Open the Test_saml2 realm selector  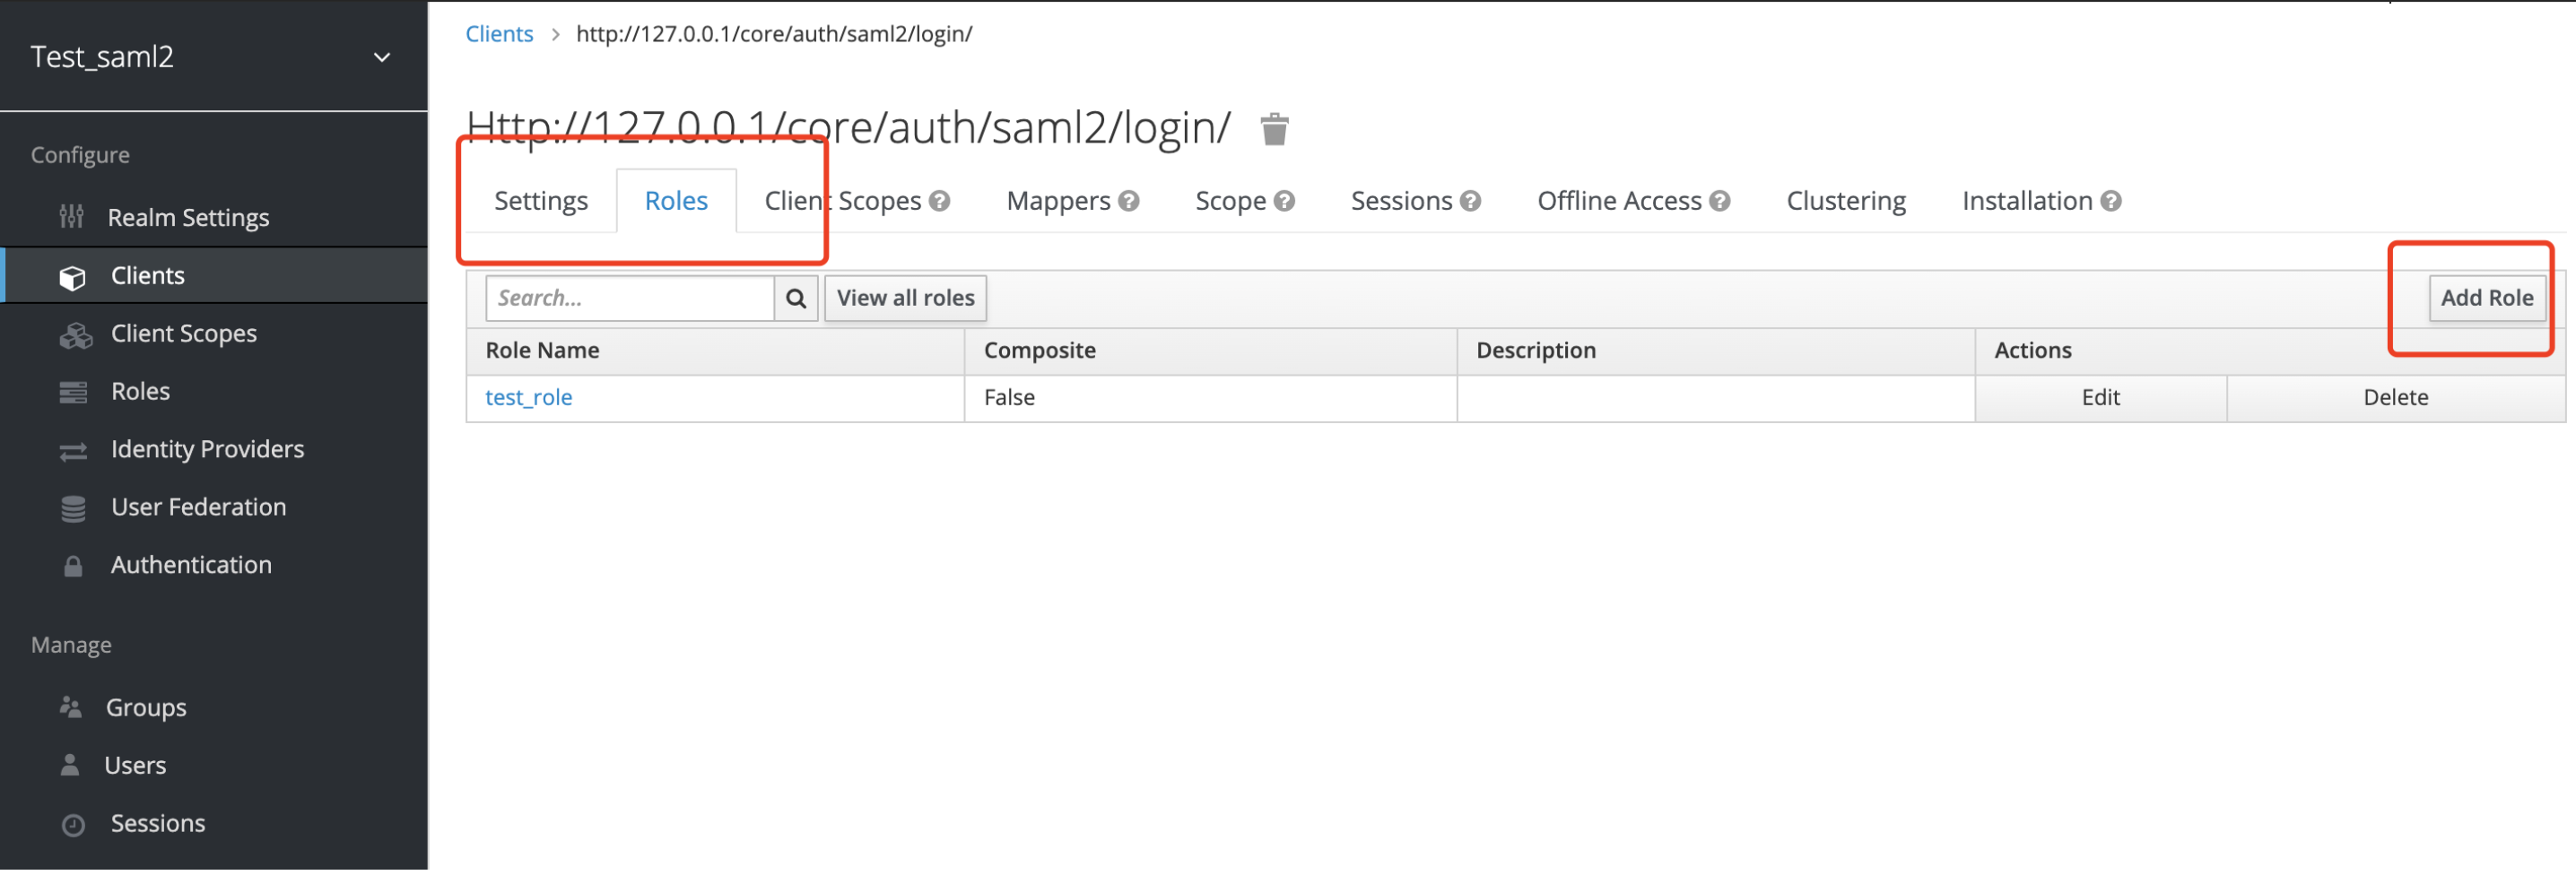(x=105, y=56)
